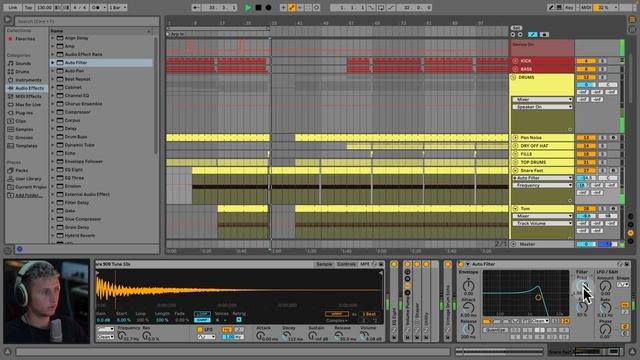Open the Snare Fast Auto Filter device chooser
Image resolution: width=640 pixels, height=360 pixels.
pyautogui.click(x=542, y=178)
